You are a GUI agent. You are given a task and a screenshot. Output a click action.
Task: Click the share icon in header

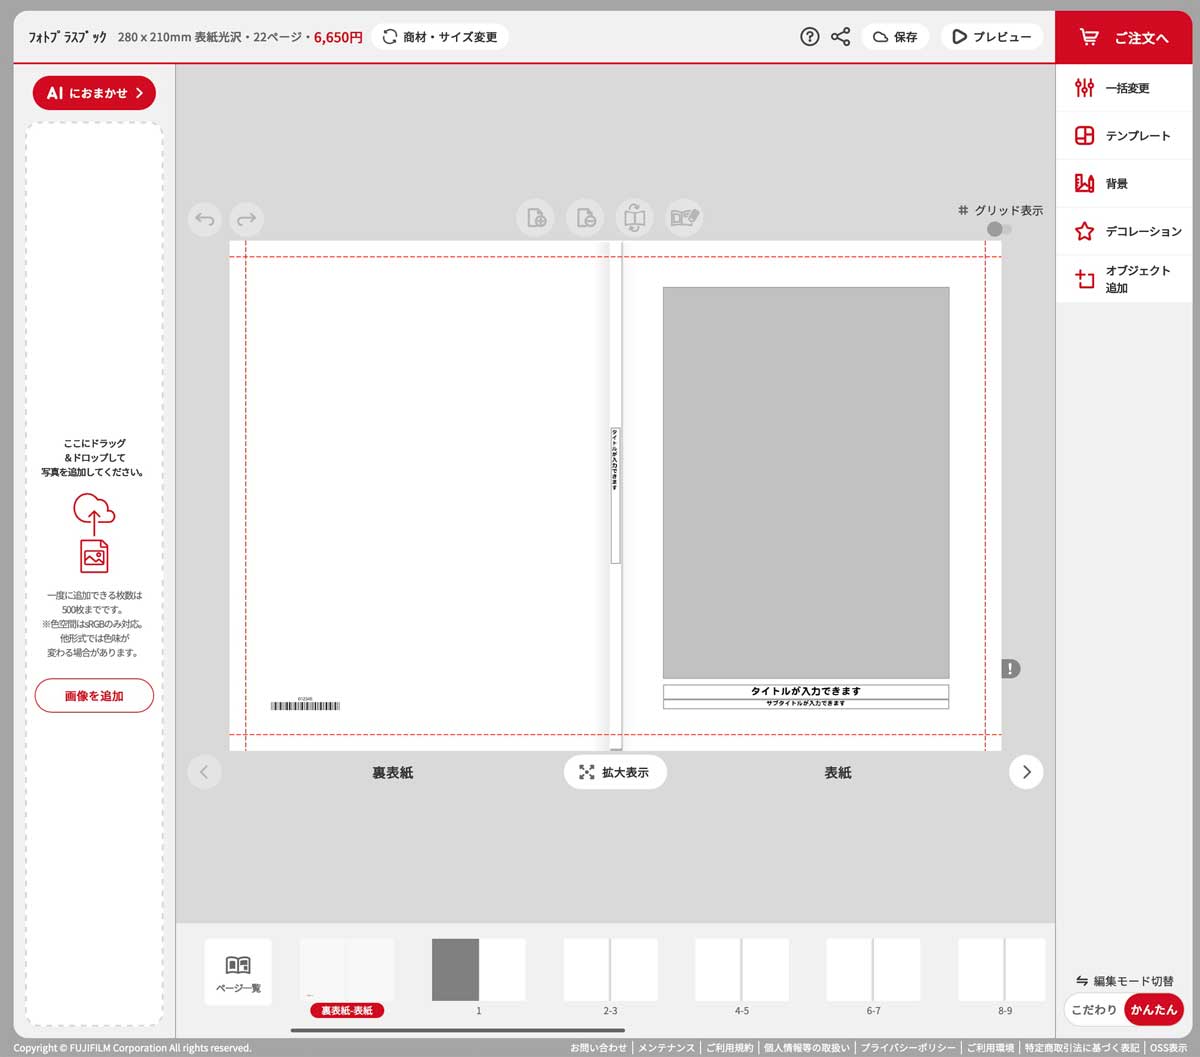[840, 37]
